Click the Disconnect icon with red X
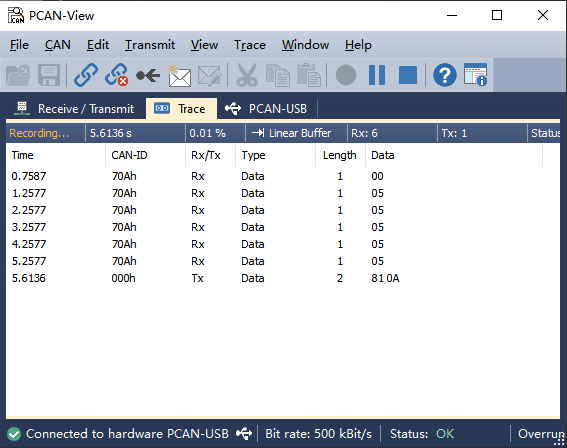This screenshot has height=448, width=567. point(116,75)
